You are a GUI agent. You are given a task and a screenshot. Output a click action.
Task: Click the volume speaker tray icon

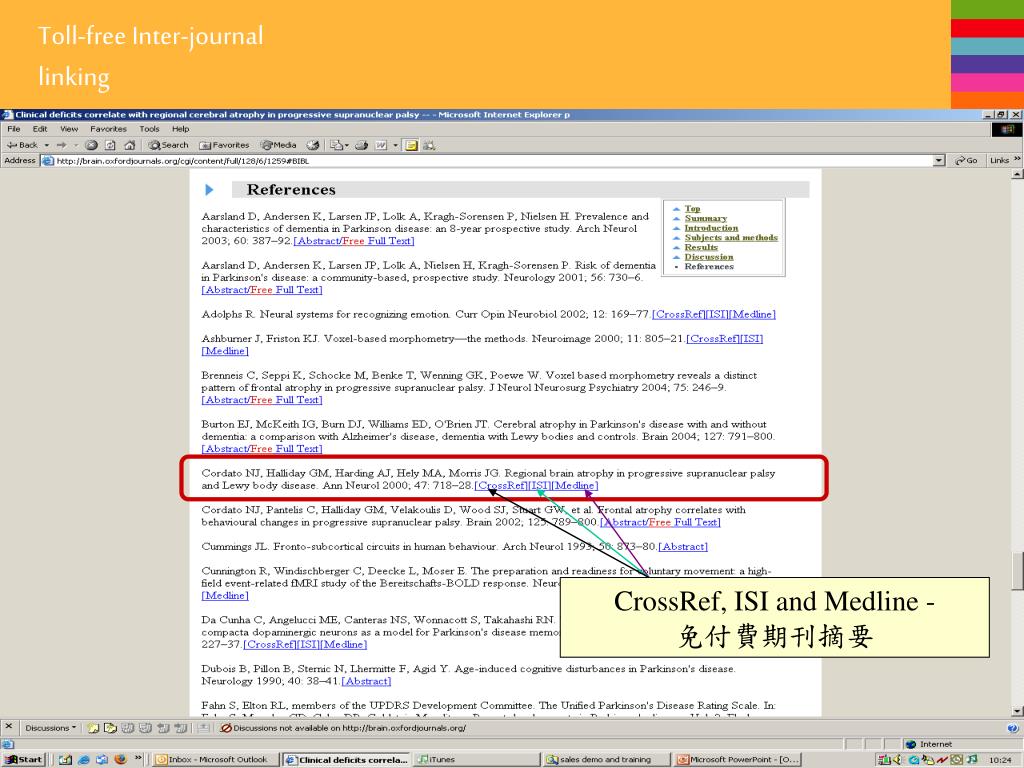(x=897, y=759)
